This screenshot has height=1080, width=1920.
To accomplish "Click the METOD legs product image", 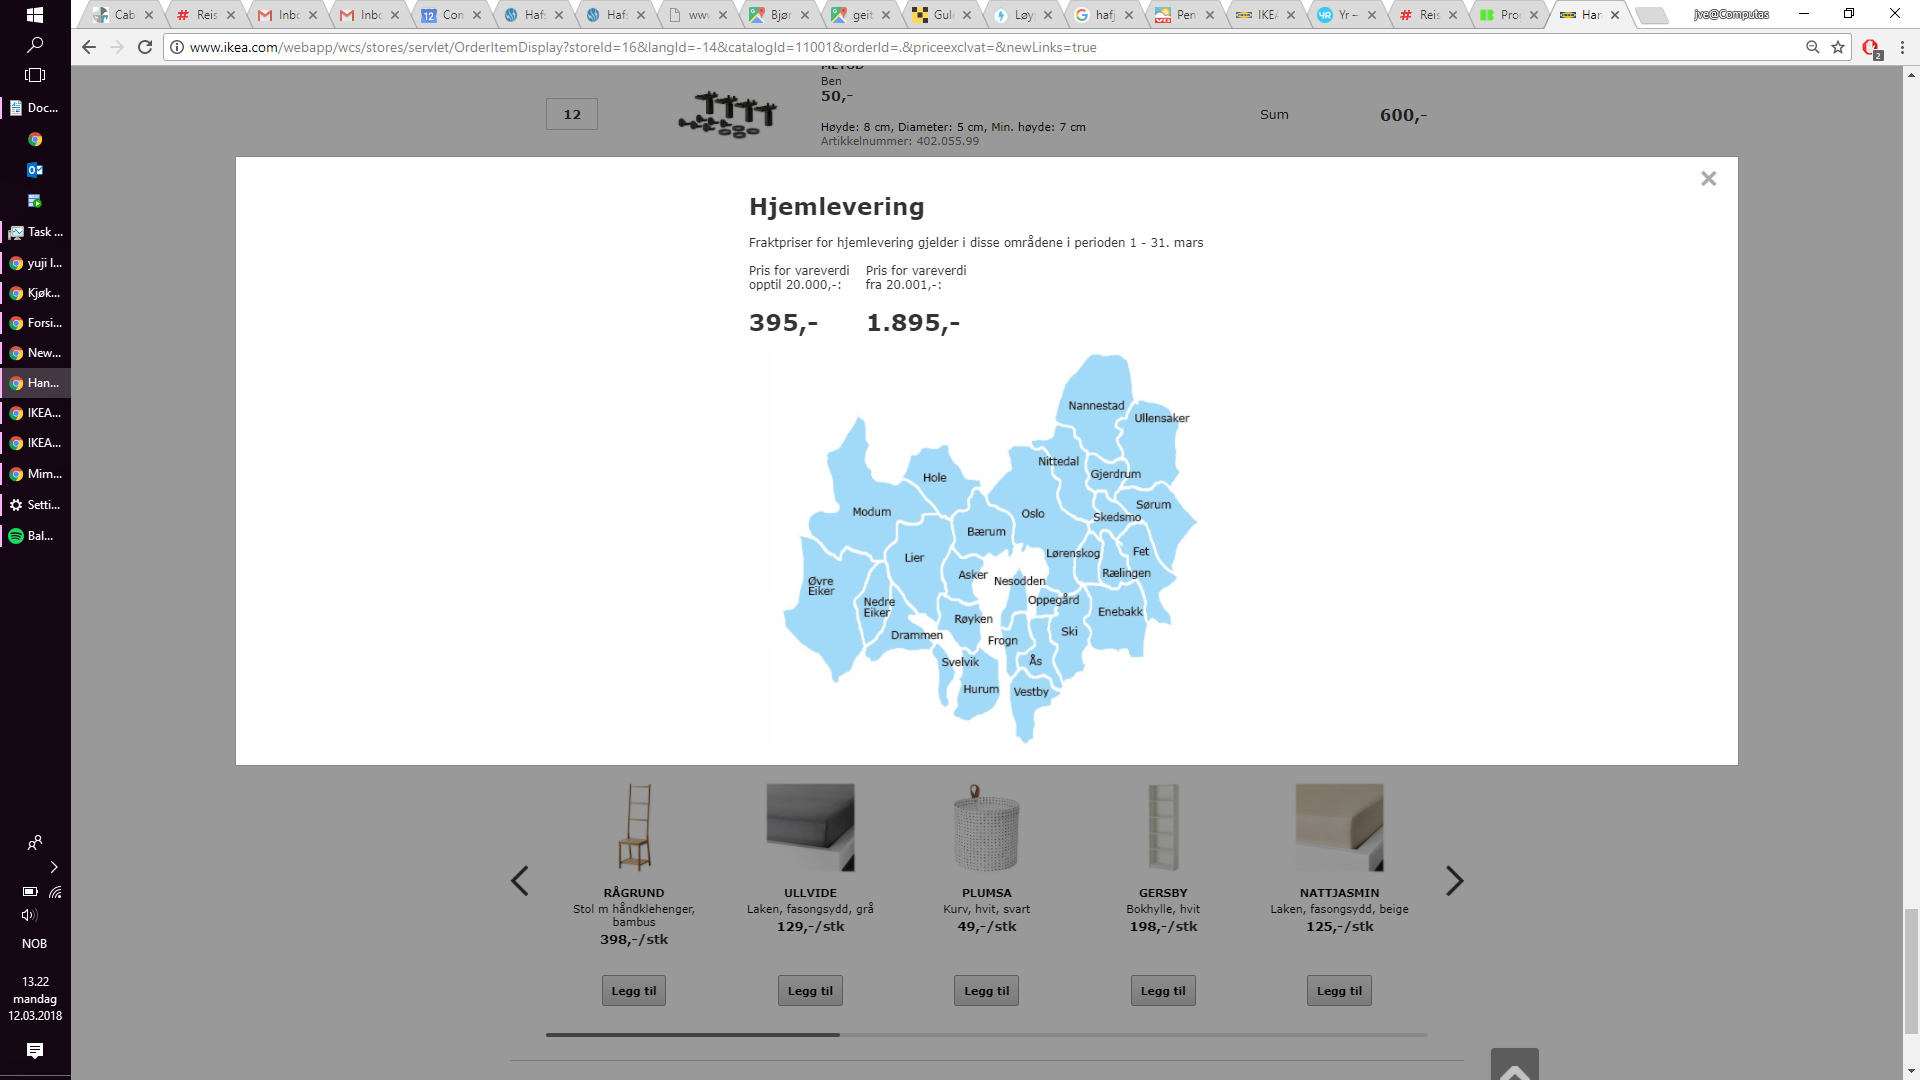I will click(x=728, y=114).
